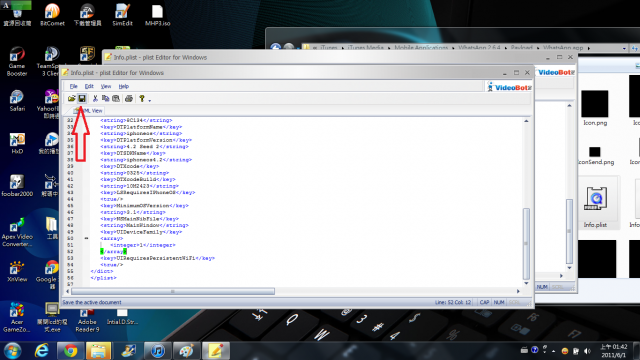This screenshot has width=640, height=360.
Task: Click the Windows Start button
Action: pyautogui.click(x=13, y=351)
